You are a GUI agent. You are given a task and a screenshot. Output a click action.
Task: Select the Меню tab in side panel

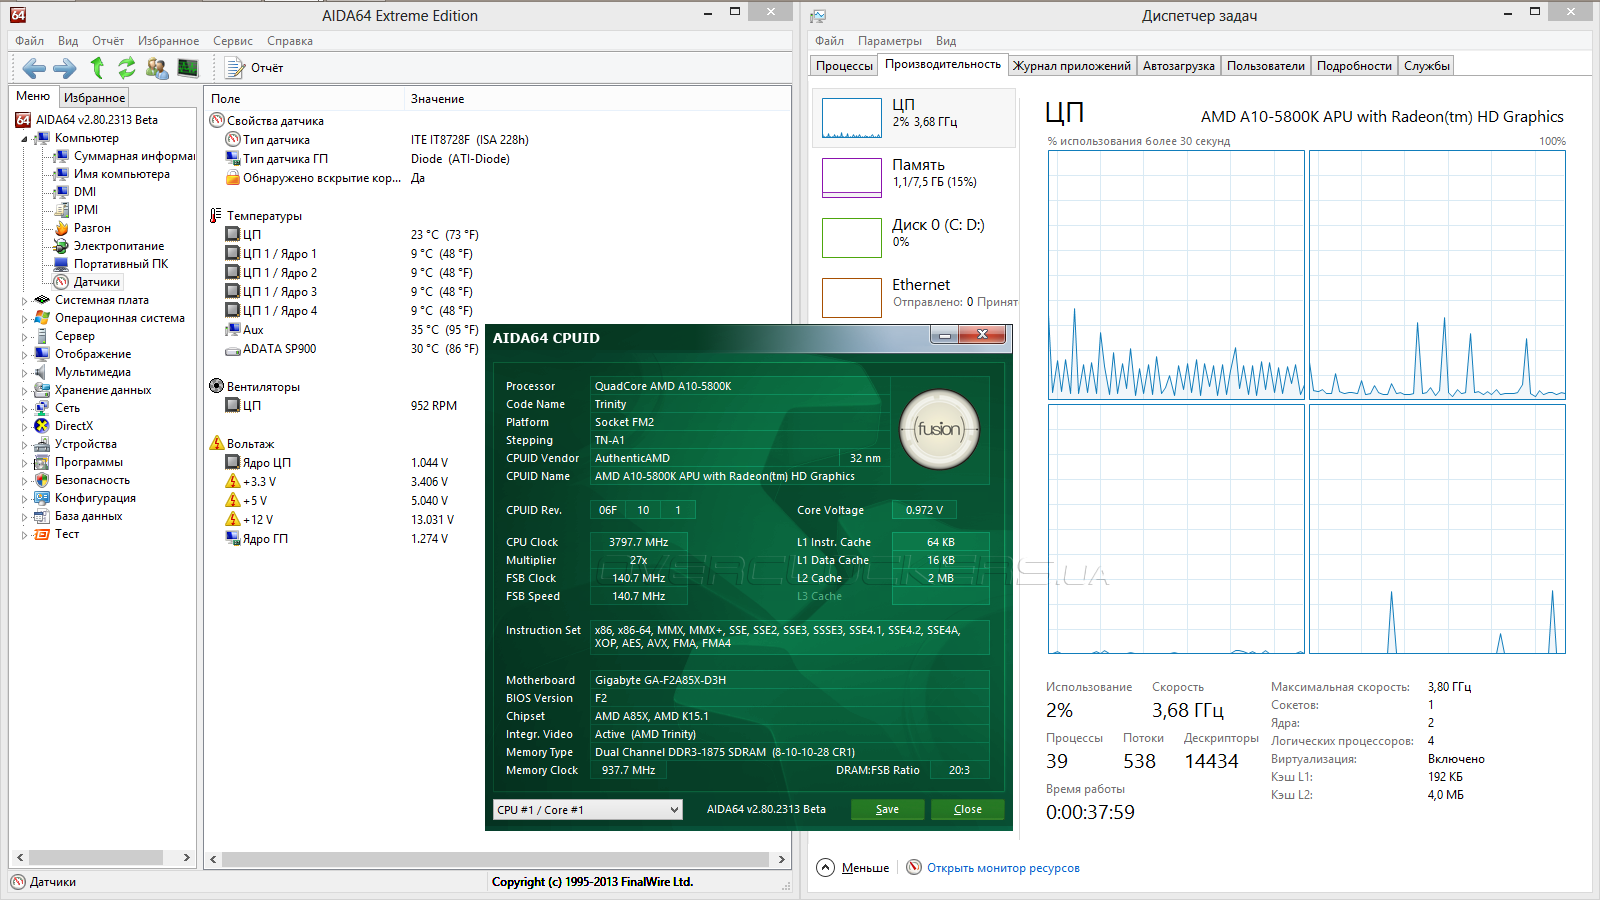click(33, 96)
